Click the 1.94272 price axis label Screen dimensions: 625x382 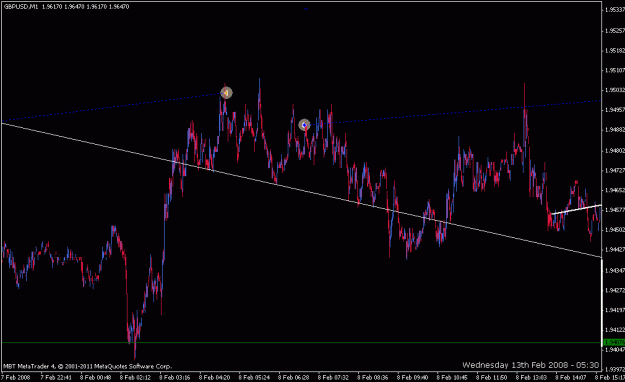click(x=615, y=290)
